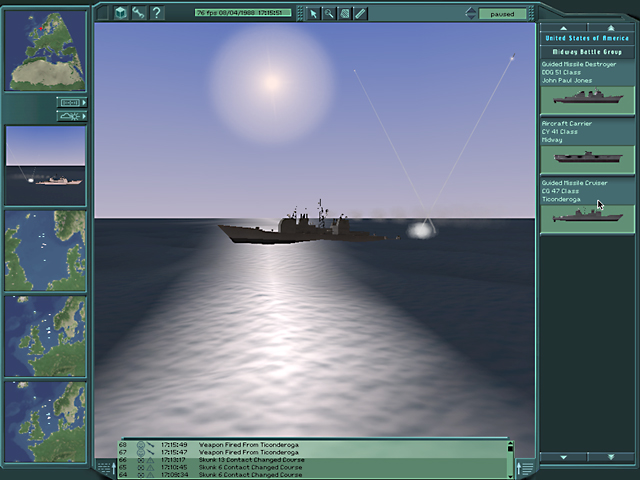
Task: Click the toolbar grip dots left of pointer tool
Action: pyautogui.click(x=300, y=14)
